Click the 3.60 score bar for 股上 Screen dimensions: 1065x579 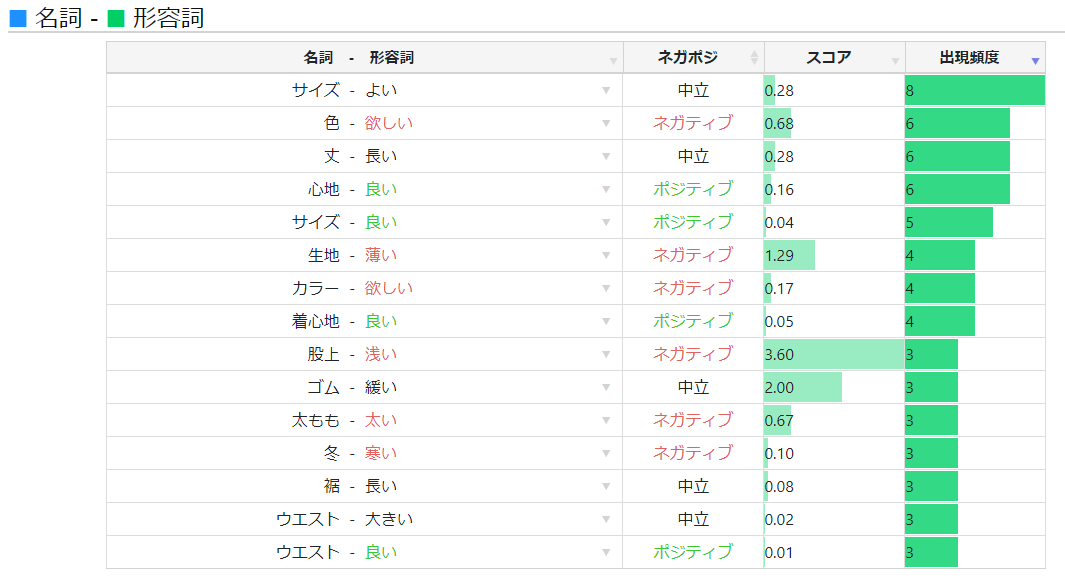[x=833, y=354]
